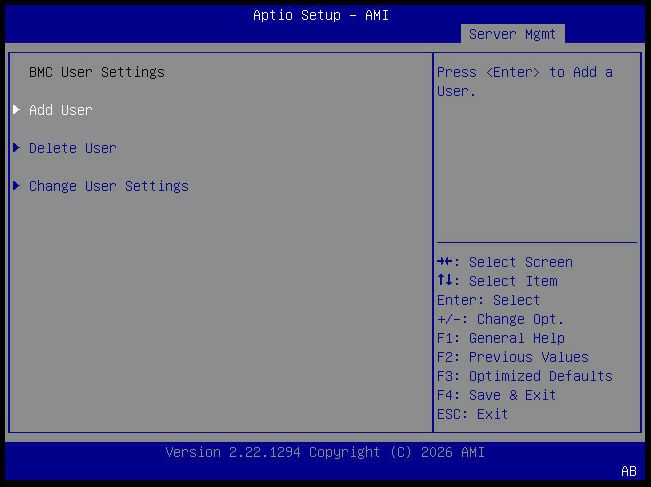Select the Server Mgmt tab
The width and height of the screenshot is (651, 487).
pos(512,34)
